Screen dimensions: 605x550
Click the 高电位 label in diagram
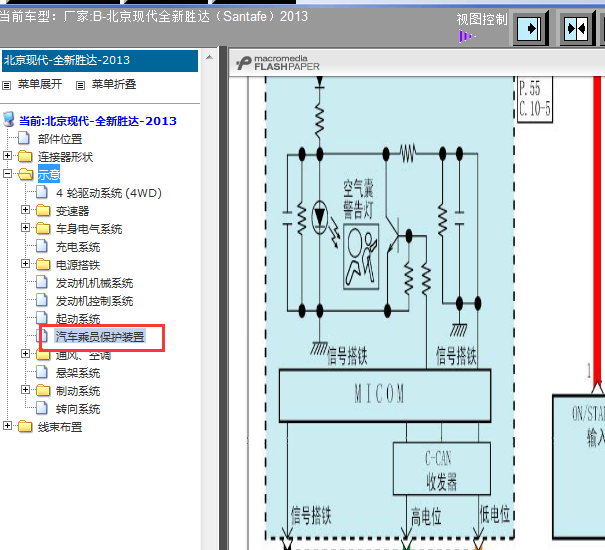[x=426, y=516]
